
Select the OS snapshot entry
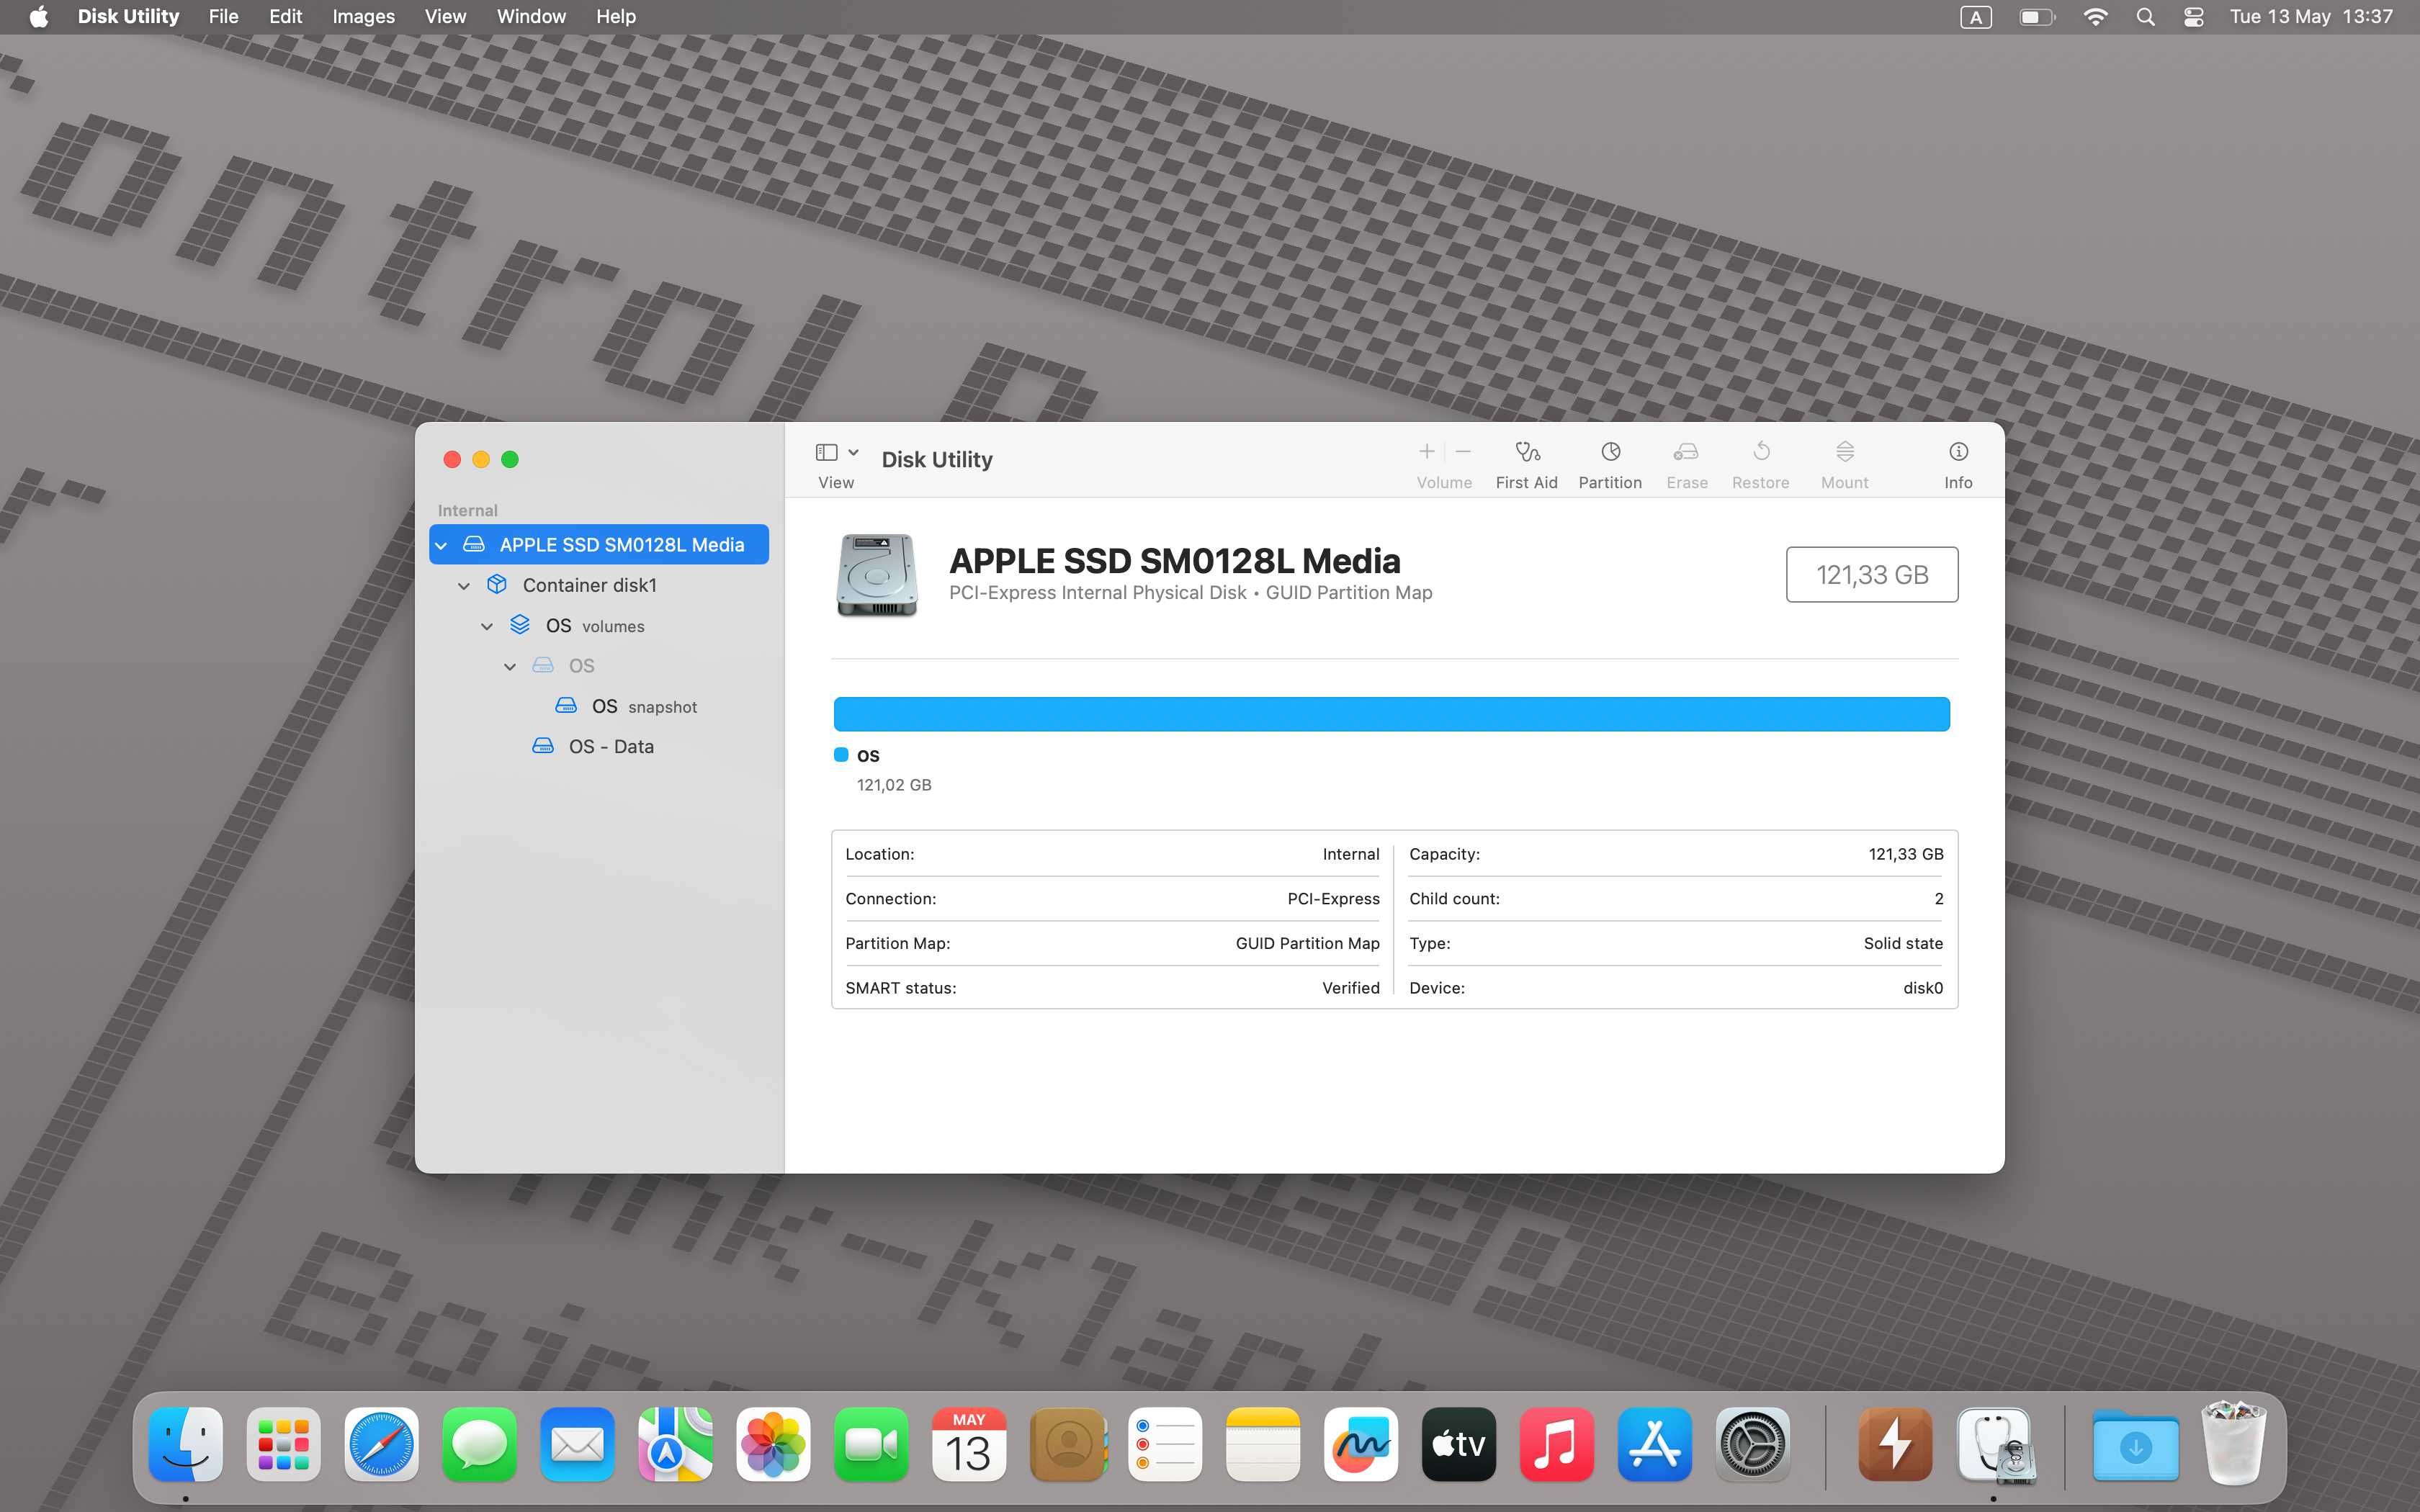[x=599, y=706]
